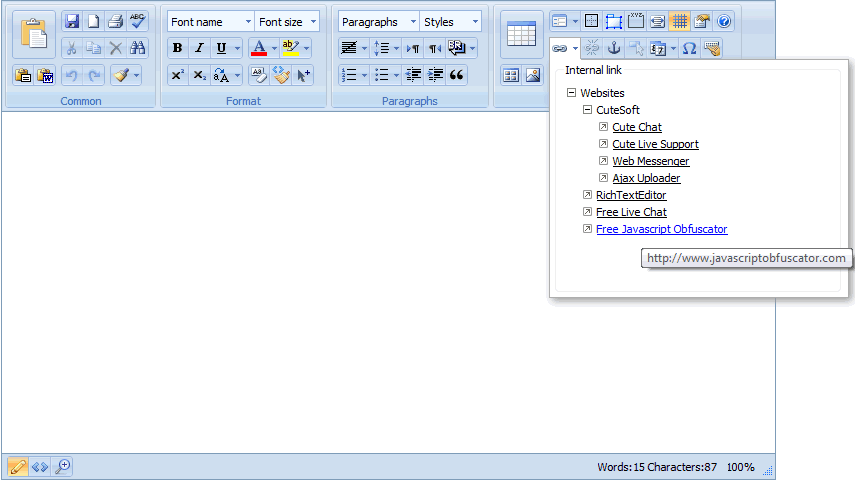Image resolution: width=855 pixels, height=481 pixels.
Task: Click the Save icon
Action: click(x=71, y=21)
